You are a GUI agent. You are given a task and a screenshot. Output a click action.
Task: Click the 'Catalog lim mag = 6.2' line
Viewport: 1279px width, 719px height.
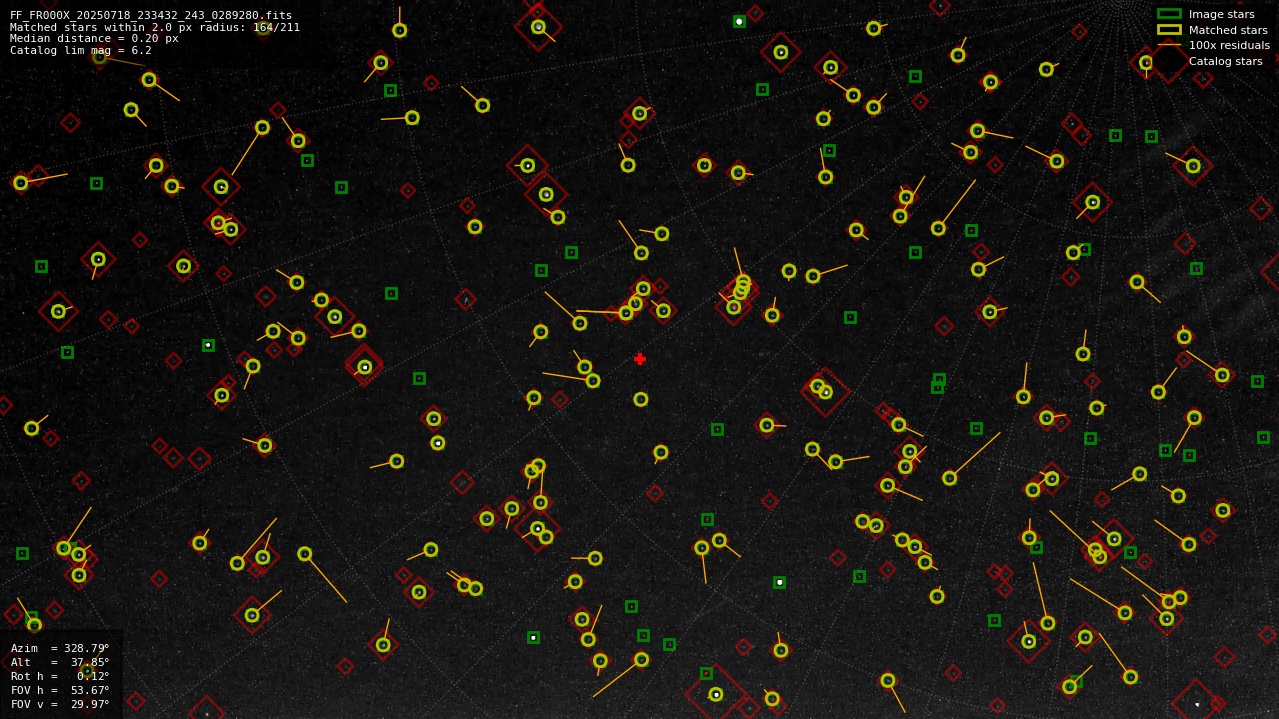[x=81, y=50]
